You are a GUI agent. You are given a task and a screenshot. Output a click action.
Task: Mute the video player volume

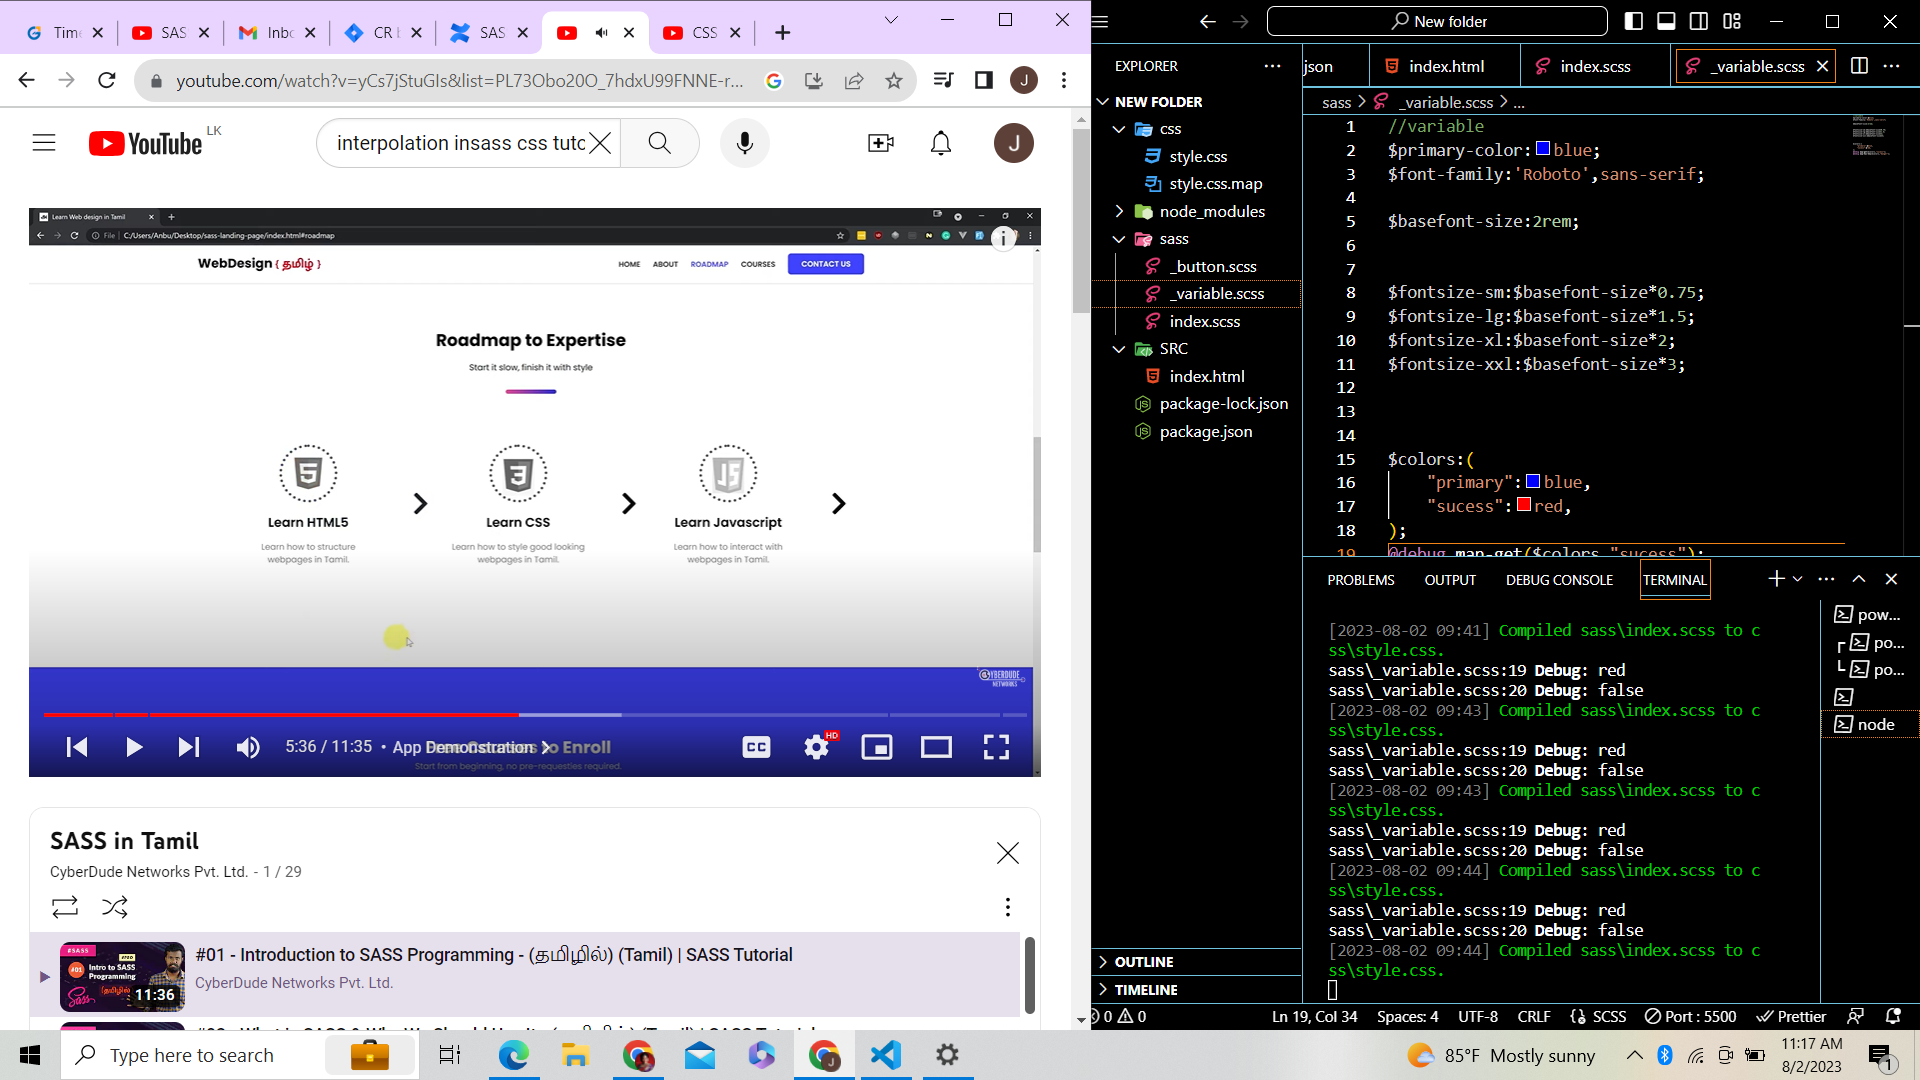tap(247, 747)
